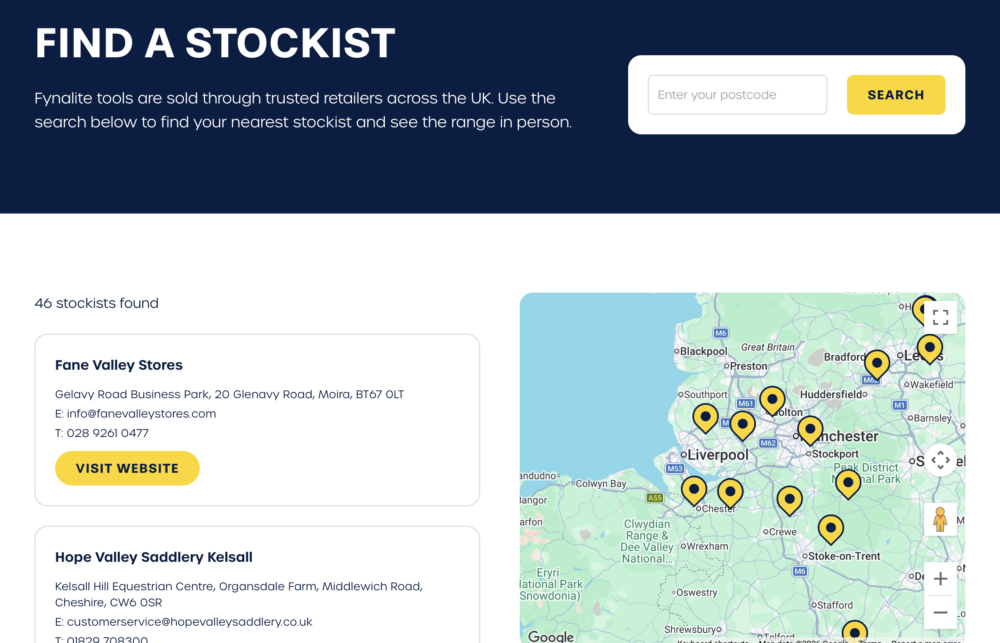Click the yellow SEARCH button
The width and height of the screenshot is (1000, 643).
click(x=896, y=95)
